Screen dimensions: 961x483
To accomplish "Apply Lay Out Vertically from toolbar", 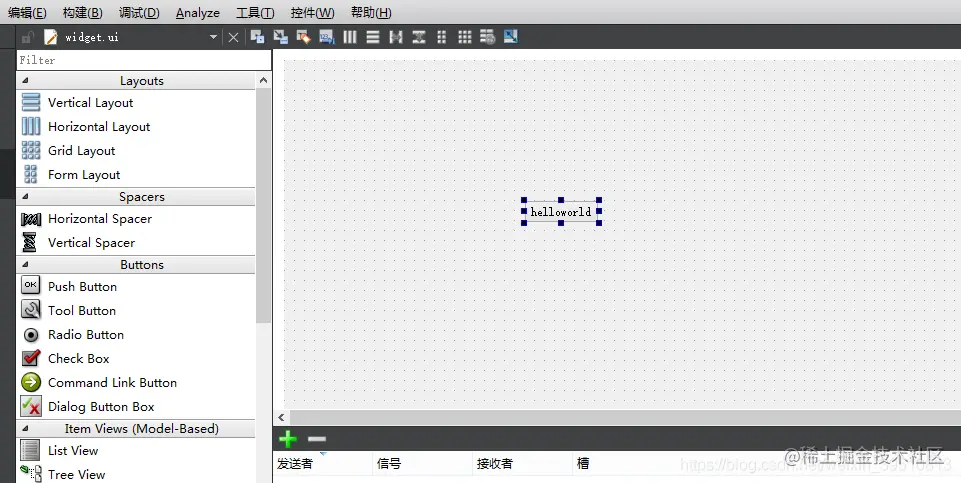I will (x=373, y=37).
